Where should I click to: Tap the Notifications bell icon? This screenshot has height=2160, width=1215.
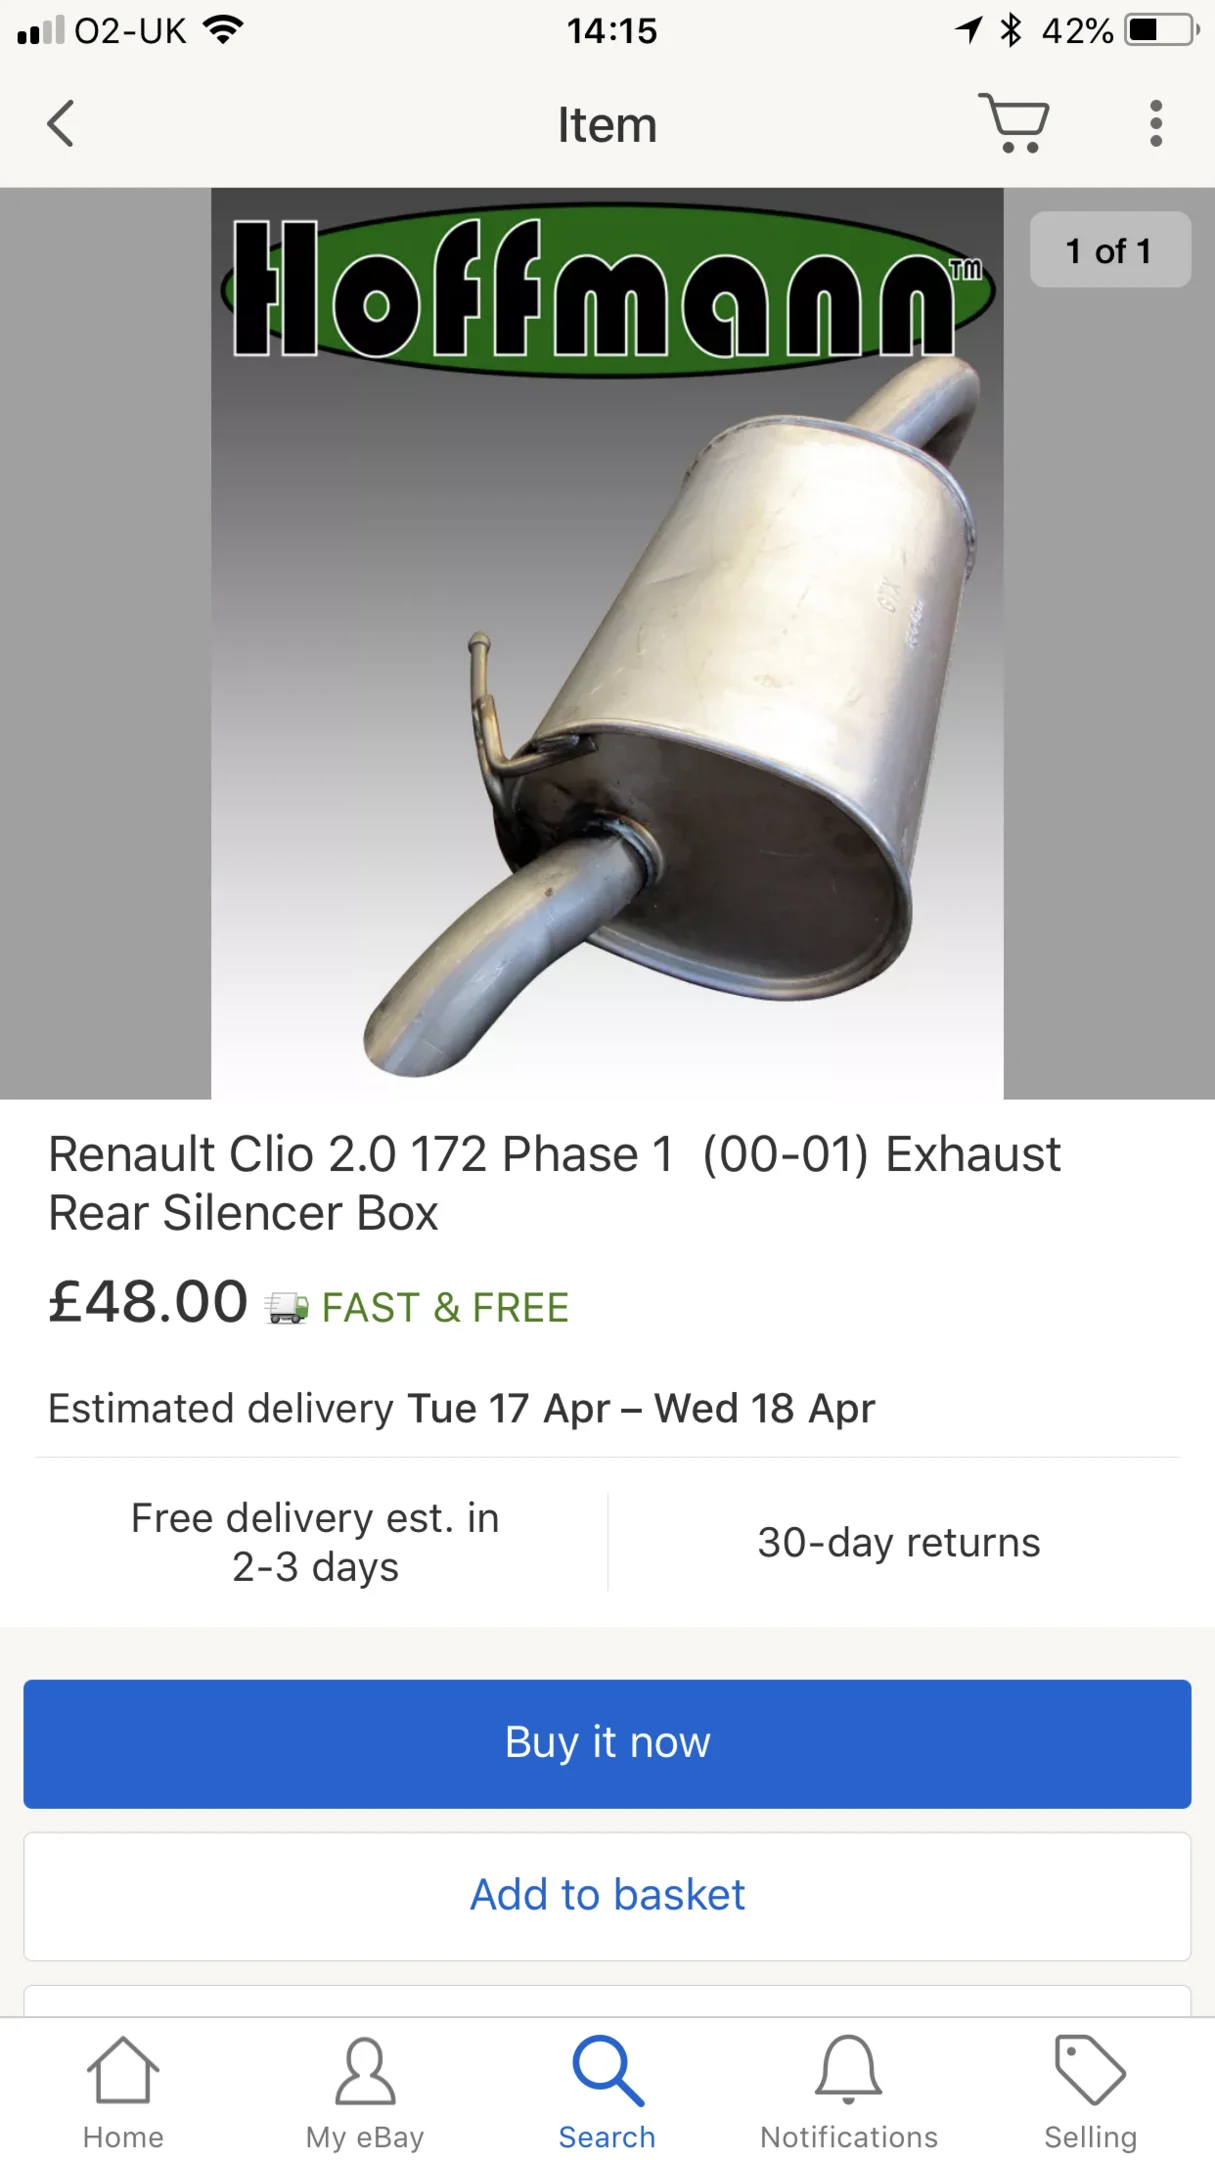[x=849, y=2067]
